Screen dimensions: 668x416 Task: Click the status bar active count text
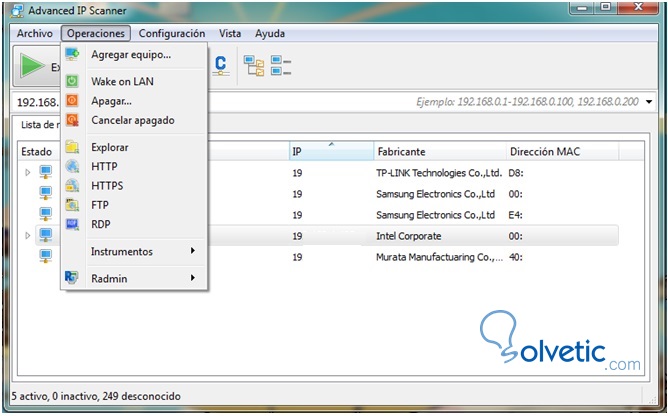(96, 396)
